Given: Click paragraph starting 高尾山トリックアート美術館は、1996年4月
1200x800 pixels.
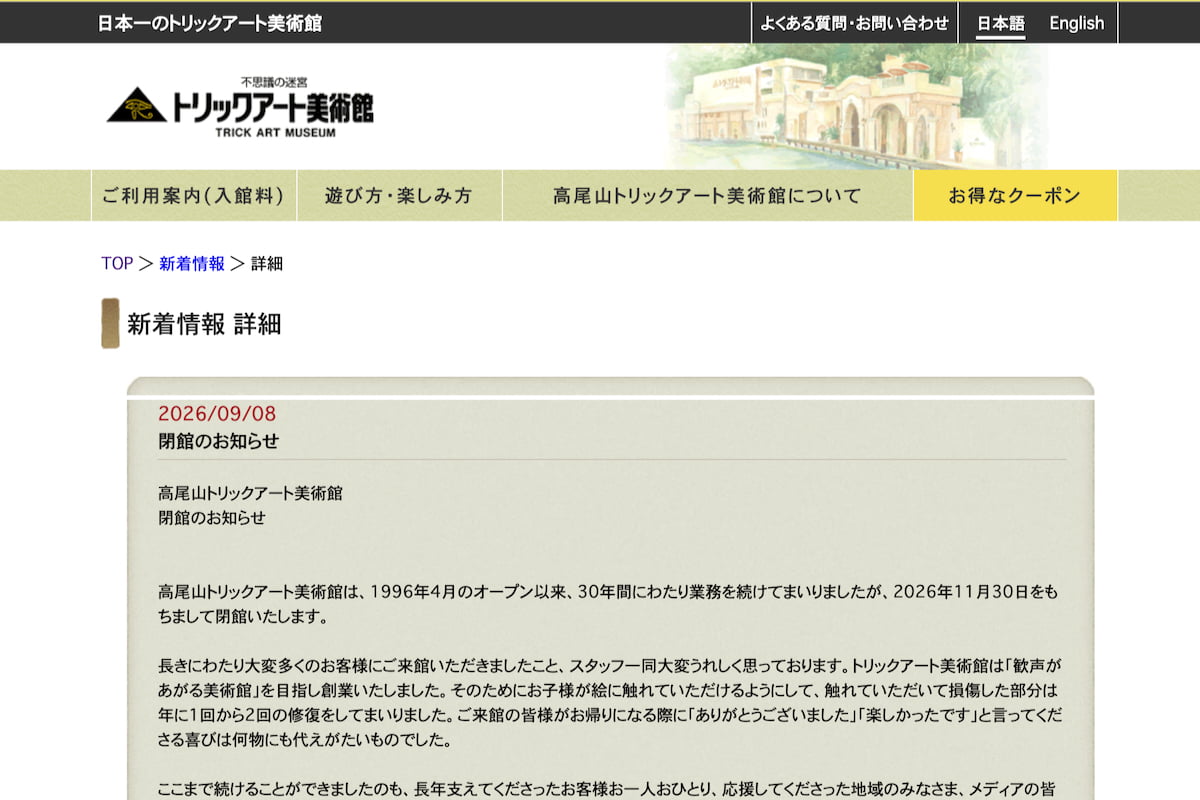Looking at the screenshot, I should tap(608, 604).
